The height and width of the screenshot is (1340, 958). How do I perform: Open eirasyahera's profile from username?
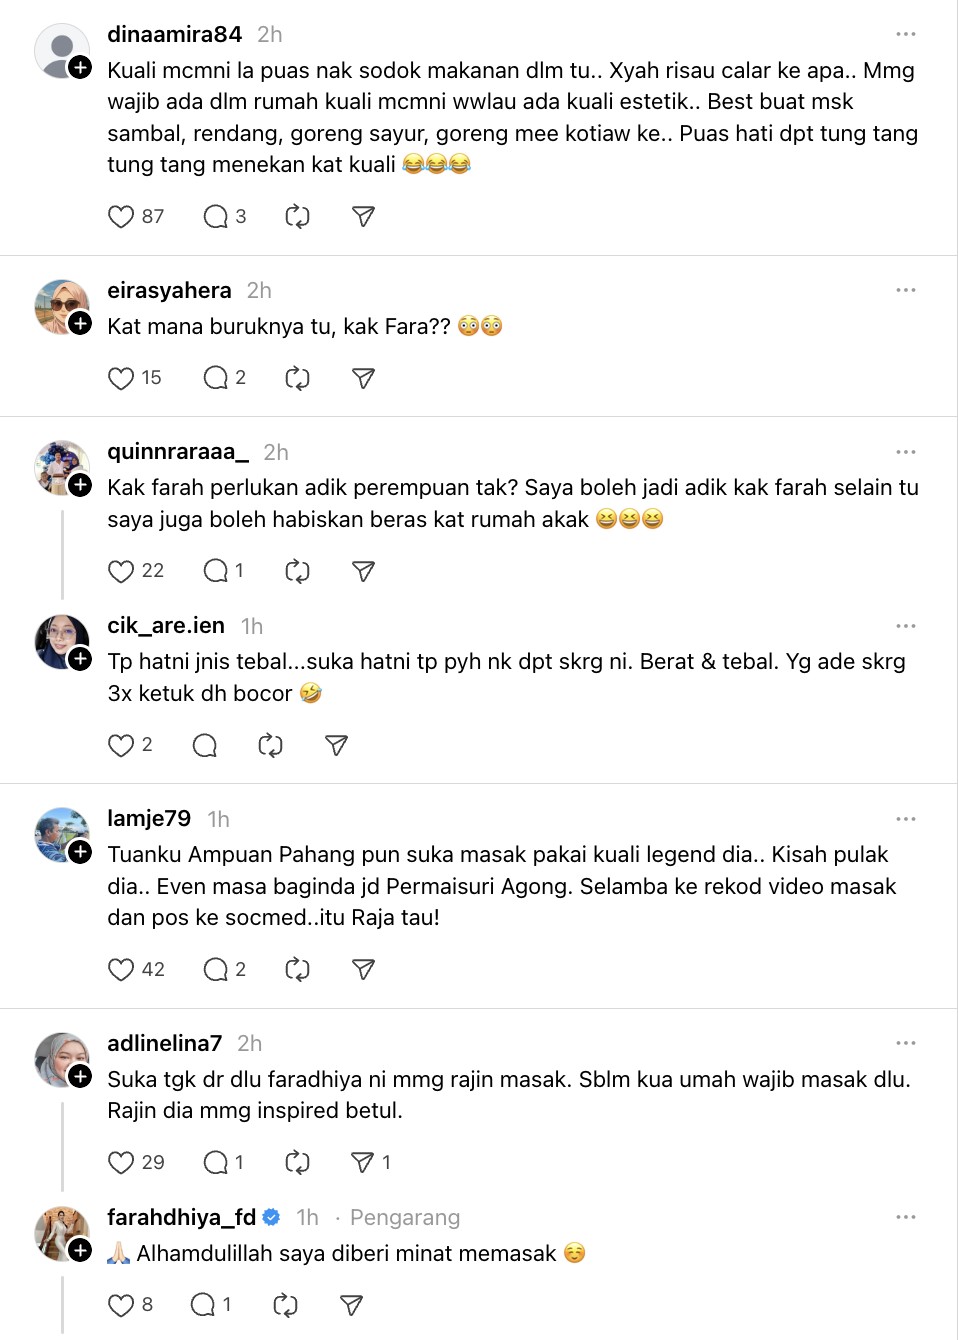169,290
